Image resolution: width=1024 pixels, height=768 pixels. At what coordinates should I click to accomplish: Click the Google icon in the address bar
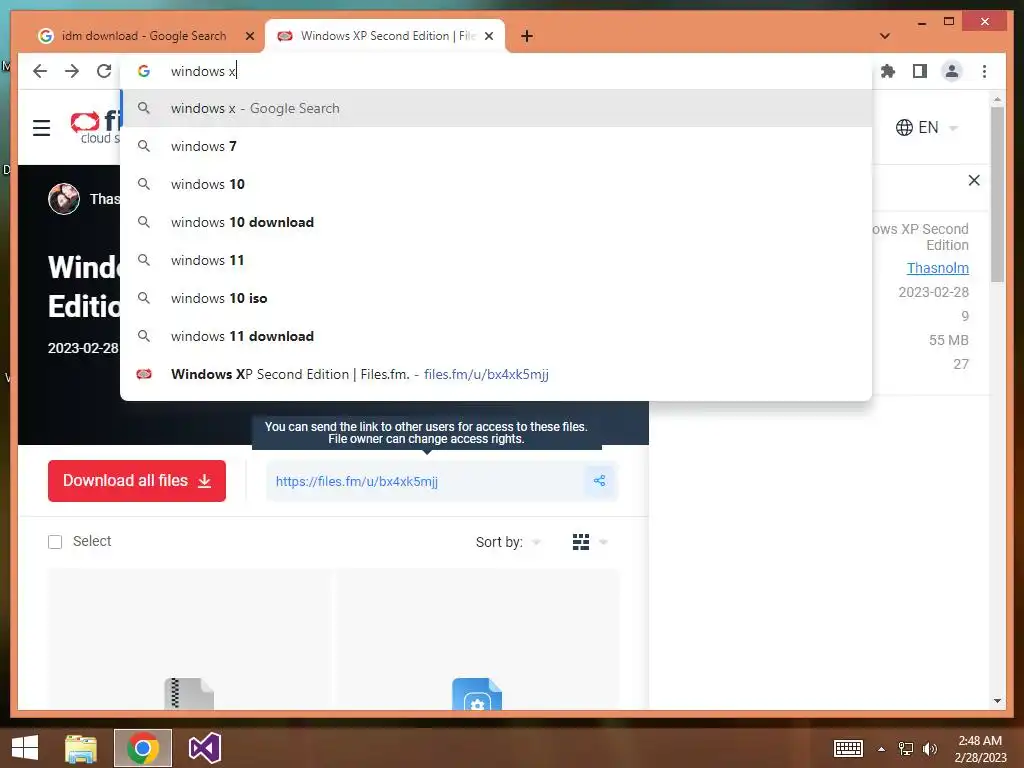(x=144, y=71)
